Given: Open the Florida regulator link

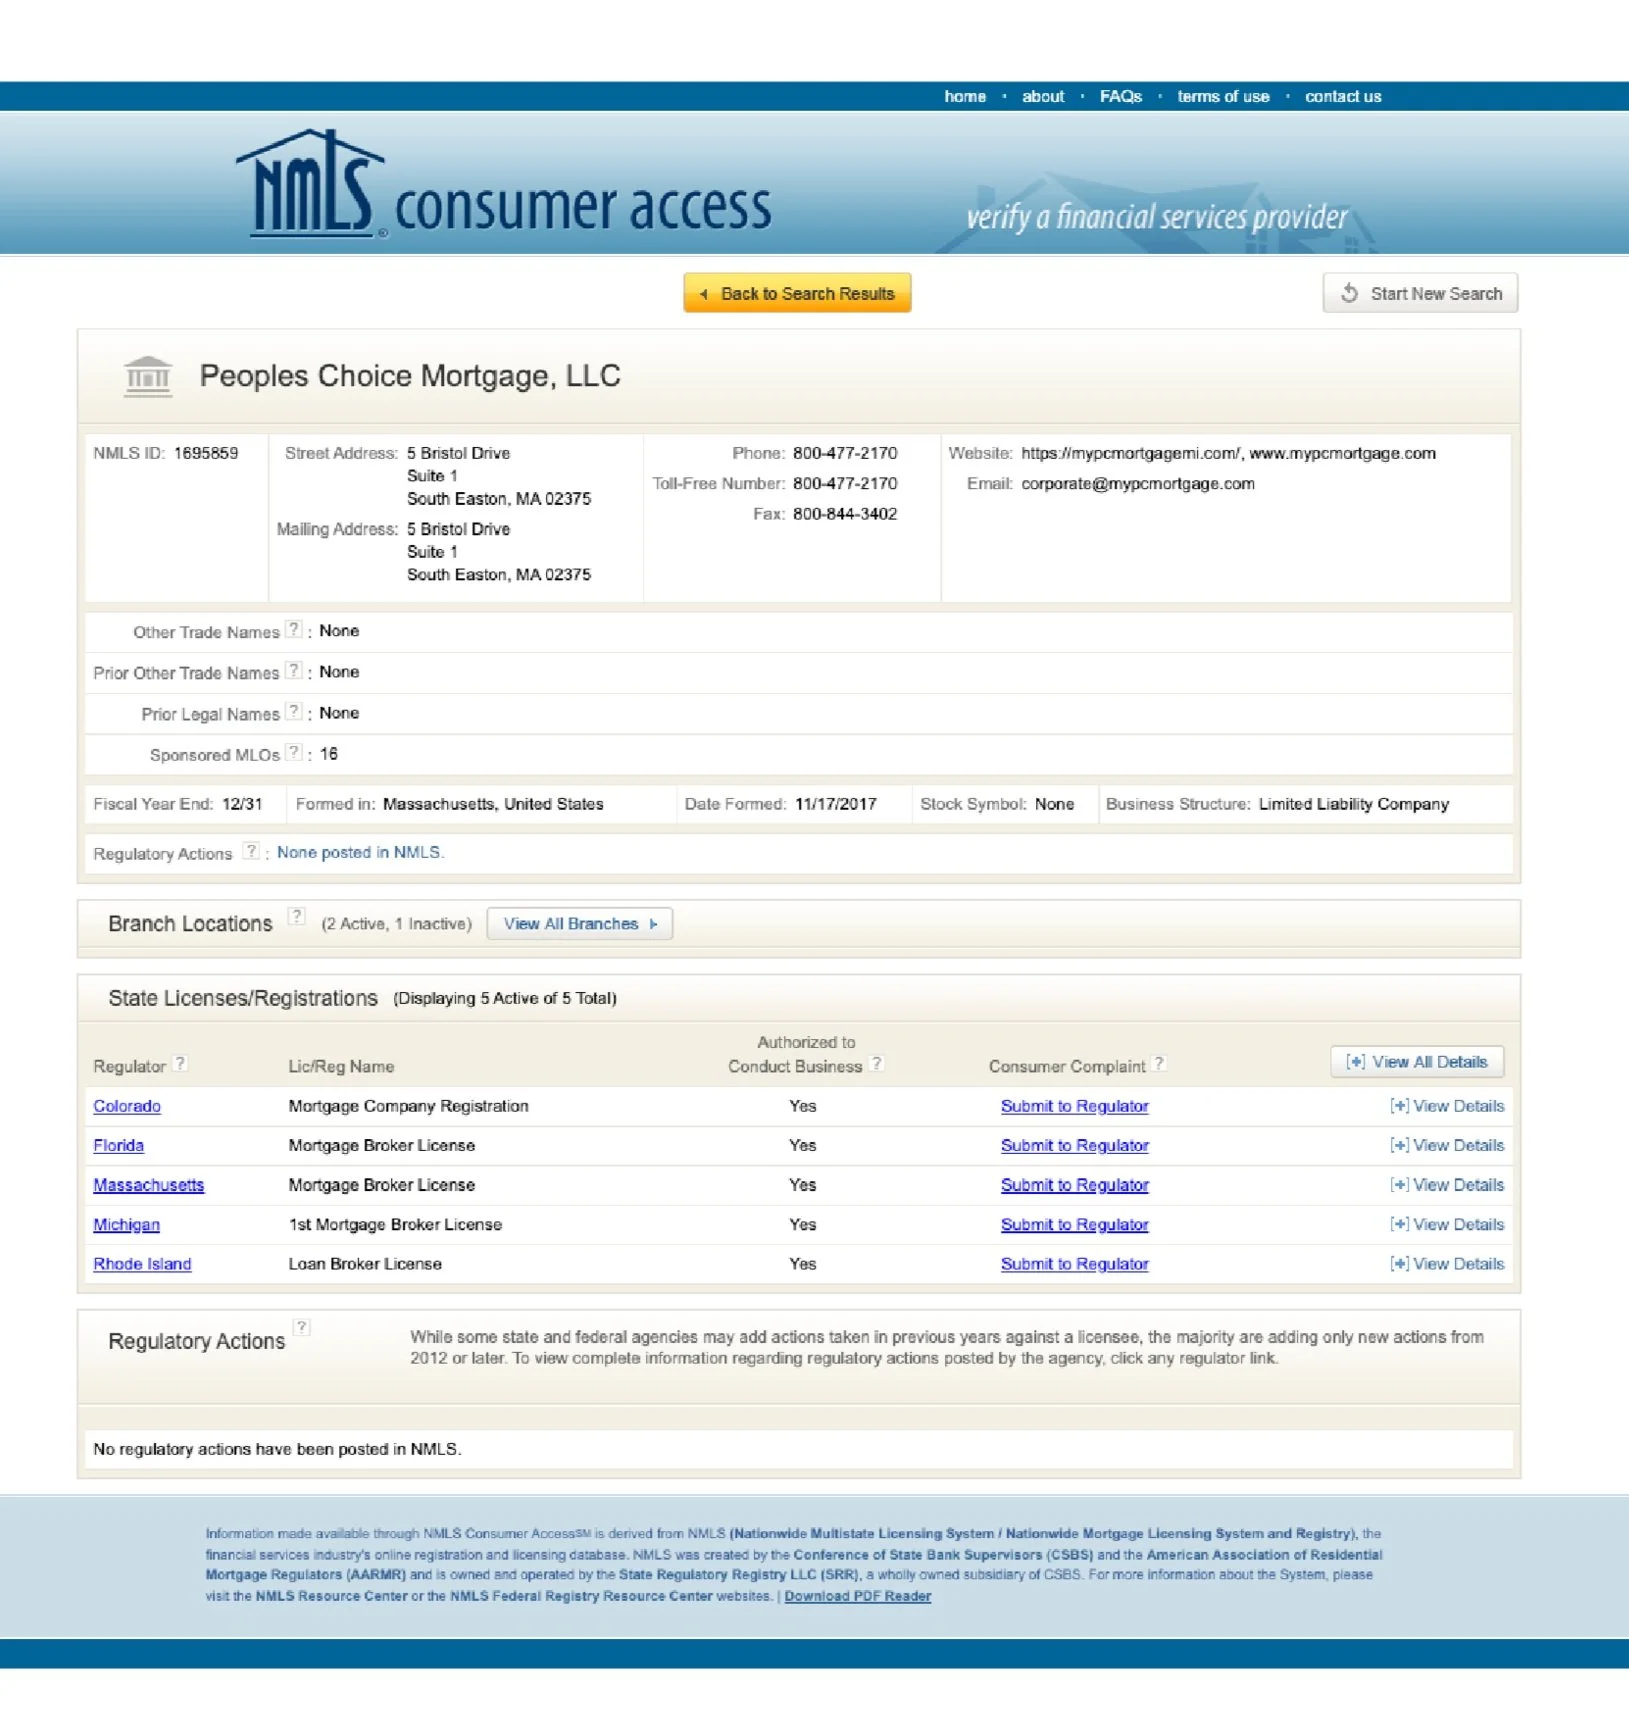Looking at the screenshot, I should tap(118, 1145).
